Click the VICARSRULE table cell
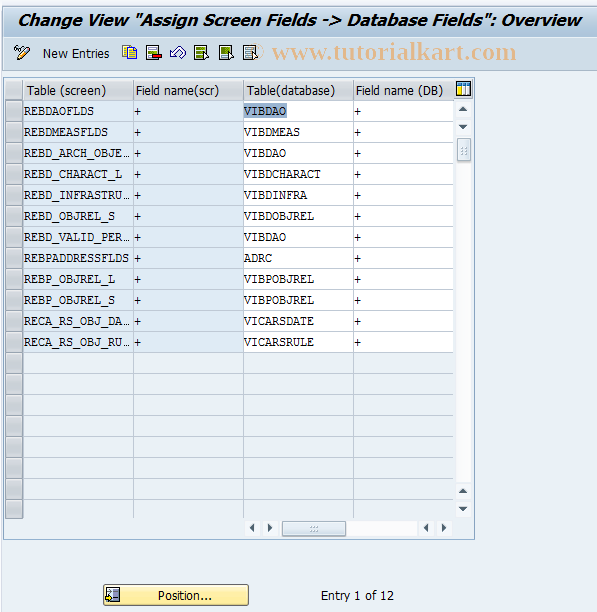The image size is (597, 612). tap(298, 342)
